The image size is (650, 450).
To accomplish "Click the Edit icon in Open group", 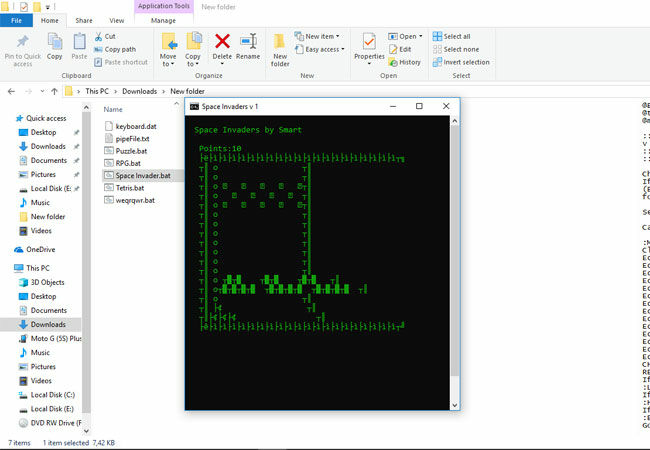I will (x=393, y=49).
